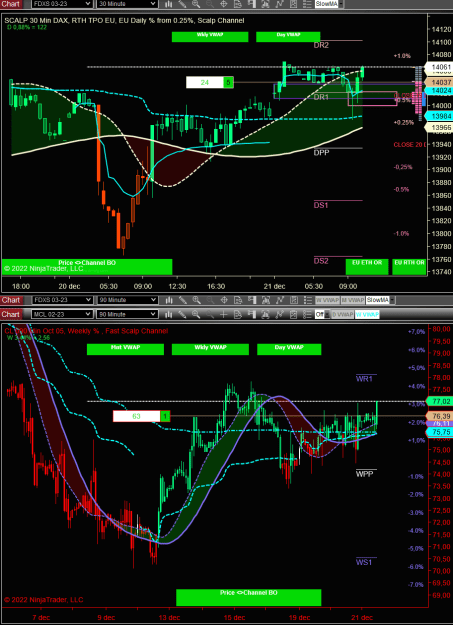453x625 pixels.
Task: Open indicators icon in MCL chart toolbar
Action: [x=279, y=314]
